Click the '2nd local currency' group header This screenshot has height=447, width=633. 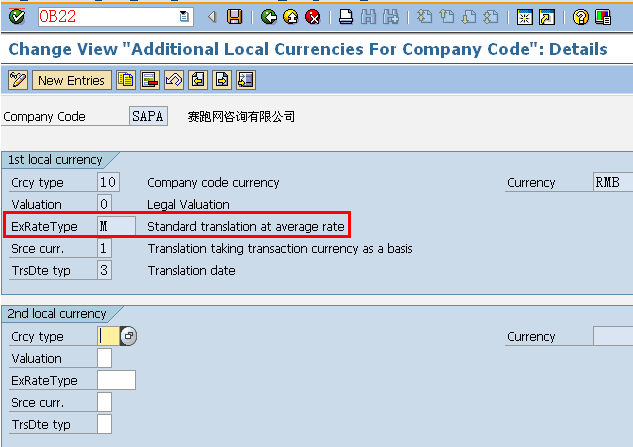57,314
